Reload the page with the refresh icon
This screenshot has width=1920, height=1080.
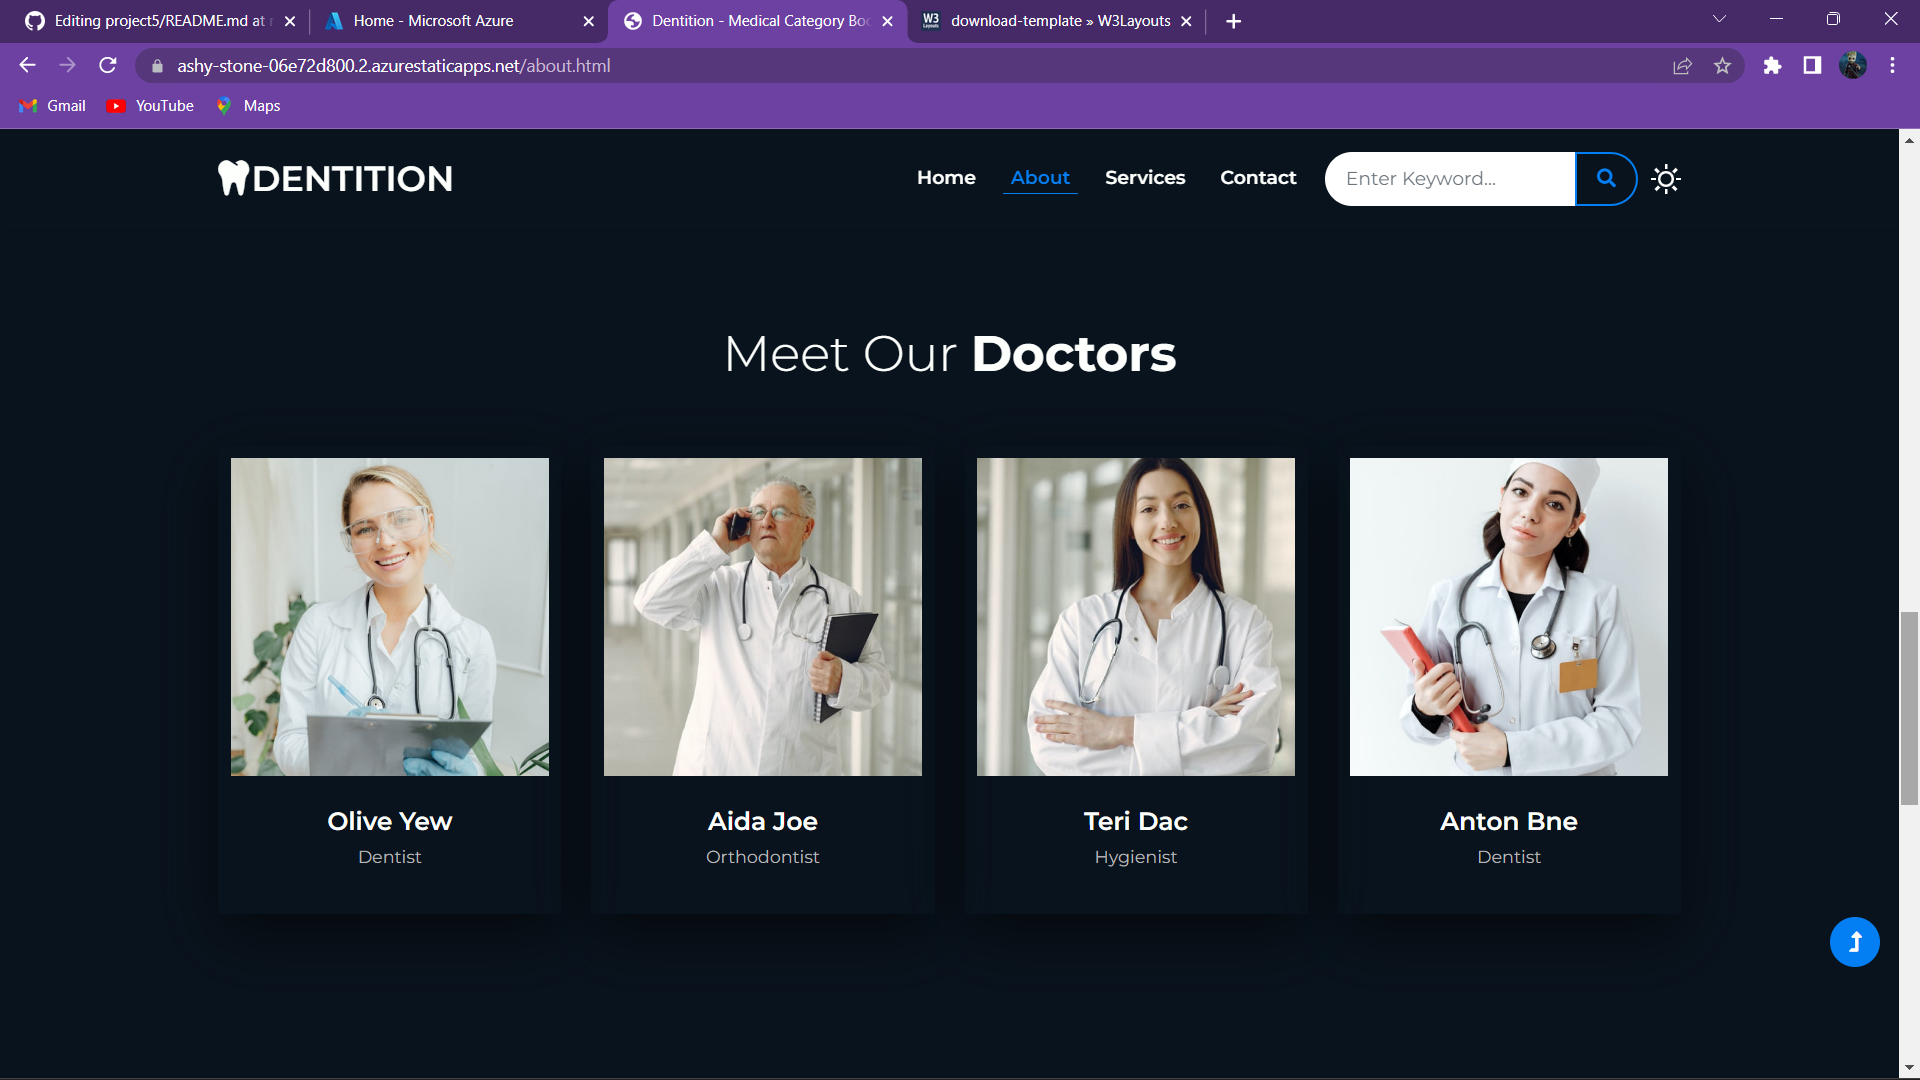tap(108, 66)
